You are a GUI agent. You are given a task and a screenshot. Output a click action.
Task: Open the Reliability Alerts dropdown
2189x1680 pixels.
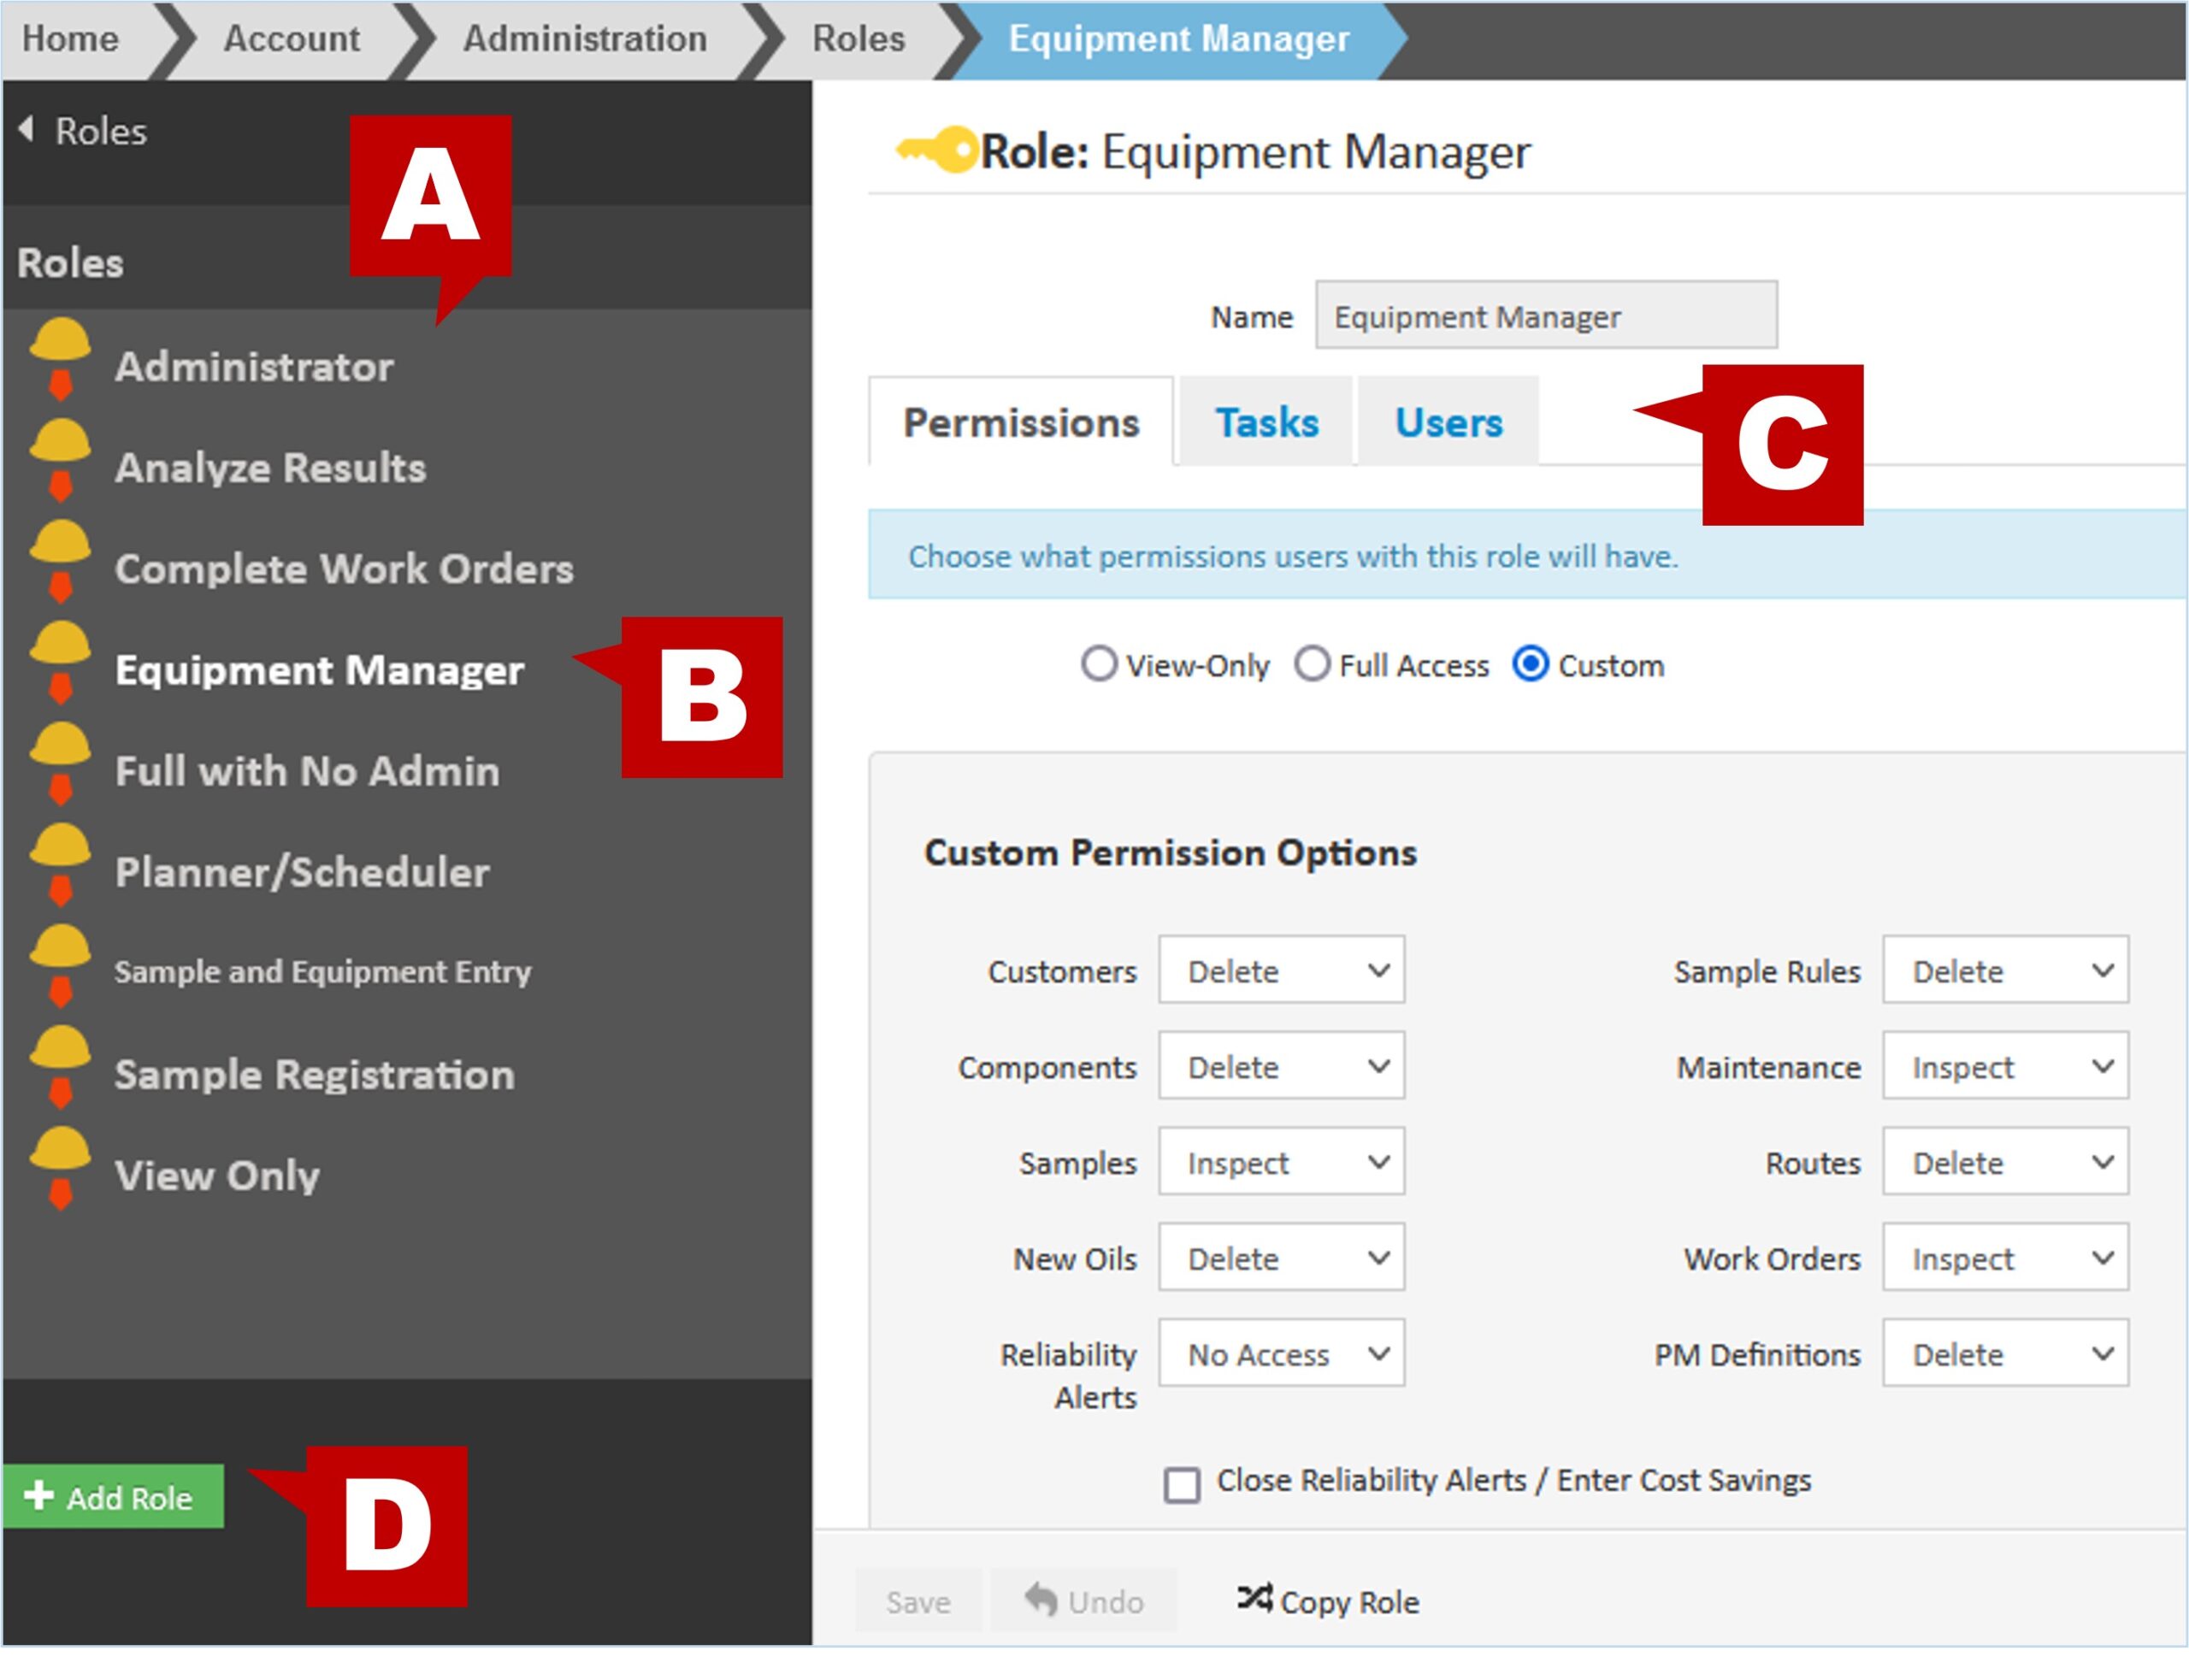pyautogui.click(x=1280, y=1354)
